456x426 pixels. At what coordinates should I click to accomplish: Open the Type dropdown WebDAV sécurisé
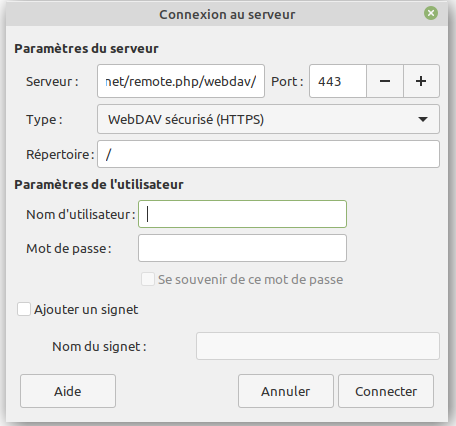pos(268,119)
